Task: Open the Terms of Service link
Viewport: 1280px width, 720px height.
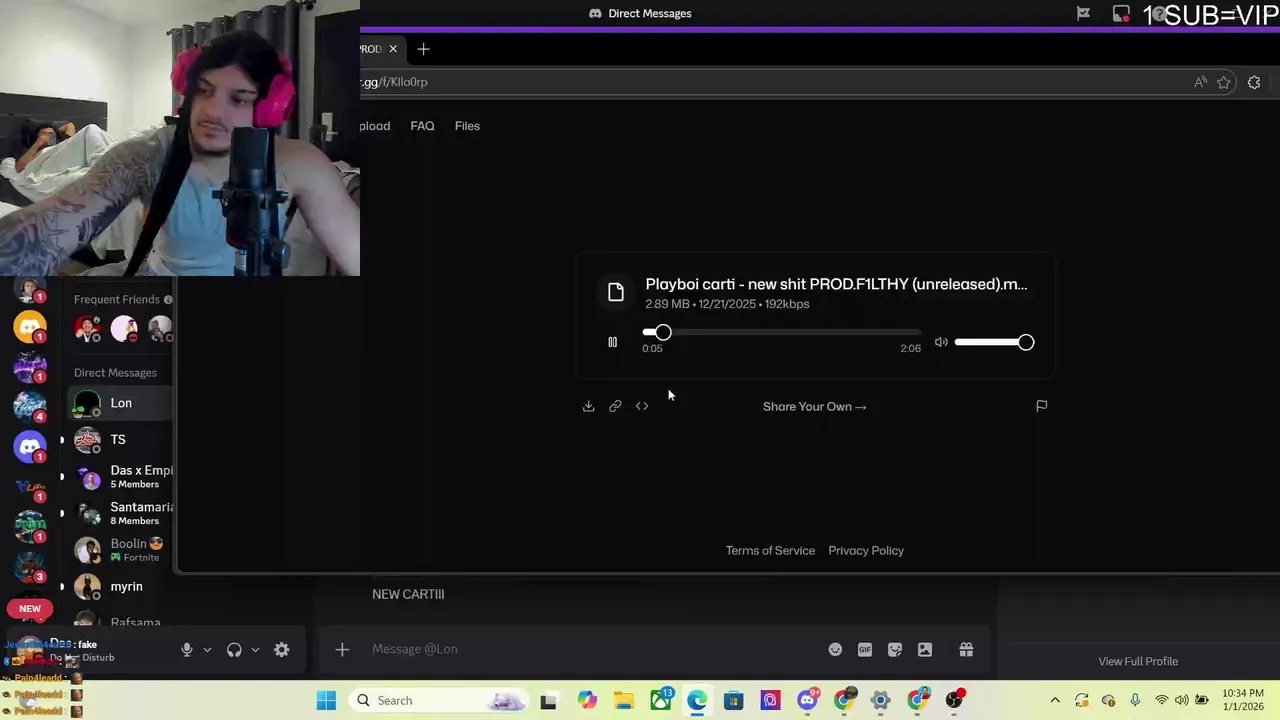Action: click(770, 550)
